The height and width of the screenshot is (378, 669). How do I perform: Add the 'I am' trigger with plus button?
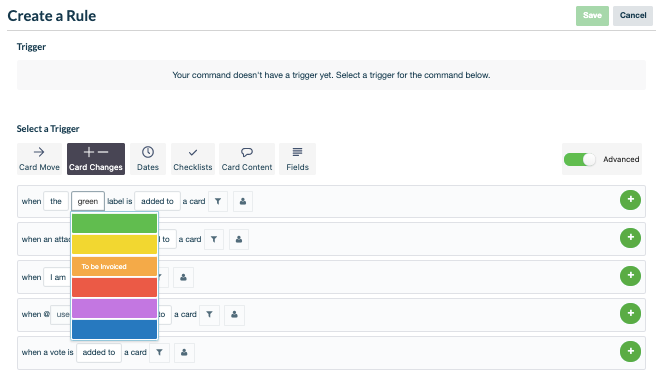[x=630, y=276]
